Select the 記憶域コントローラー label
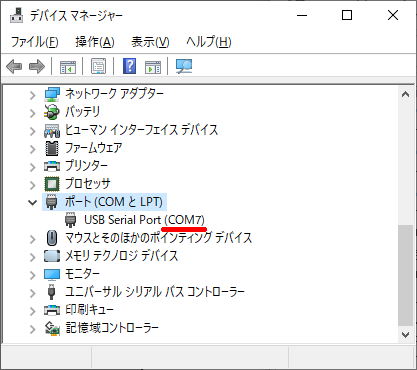417x370 pixels. pos(112,328)
